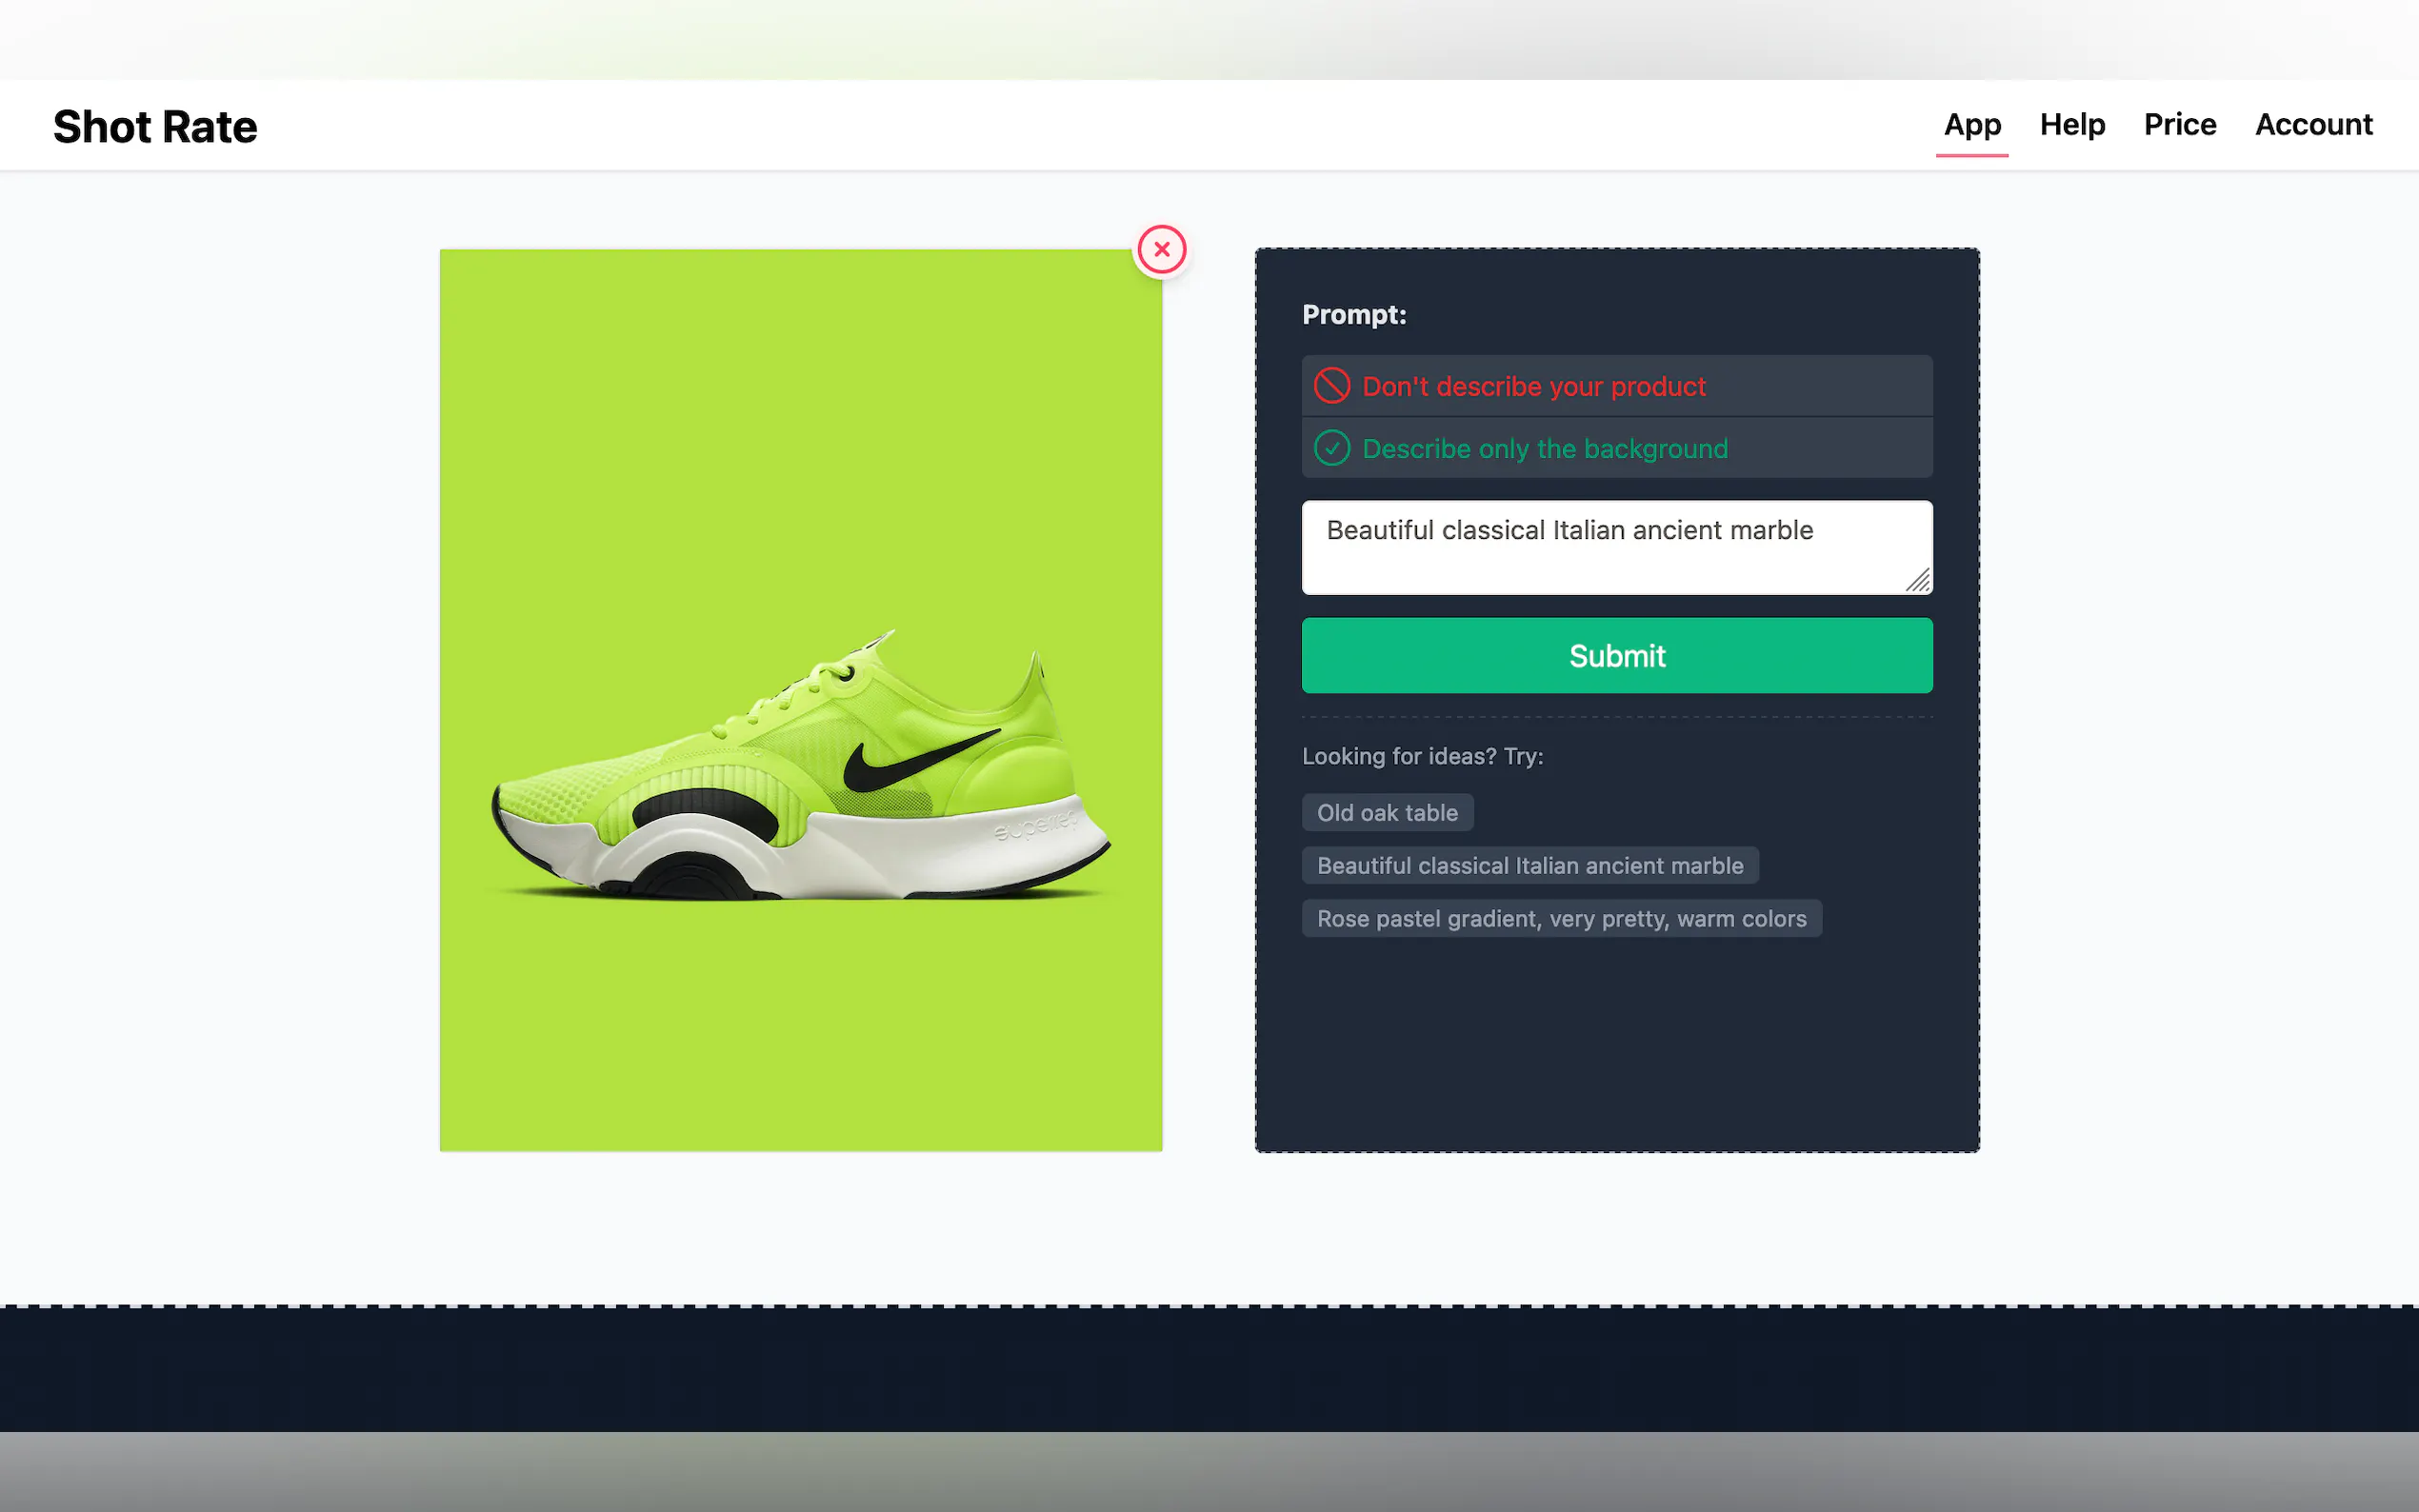The height and width of the screenshot is (1512, 2419).
Task: Remove the uploaded shoe image with X
Action: click(x=1161, y=249)
